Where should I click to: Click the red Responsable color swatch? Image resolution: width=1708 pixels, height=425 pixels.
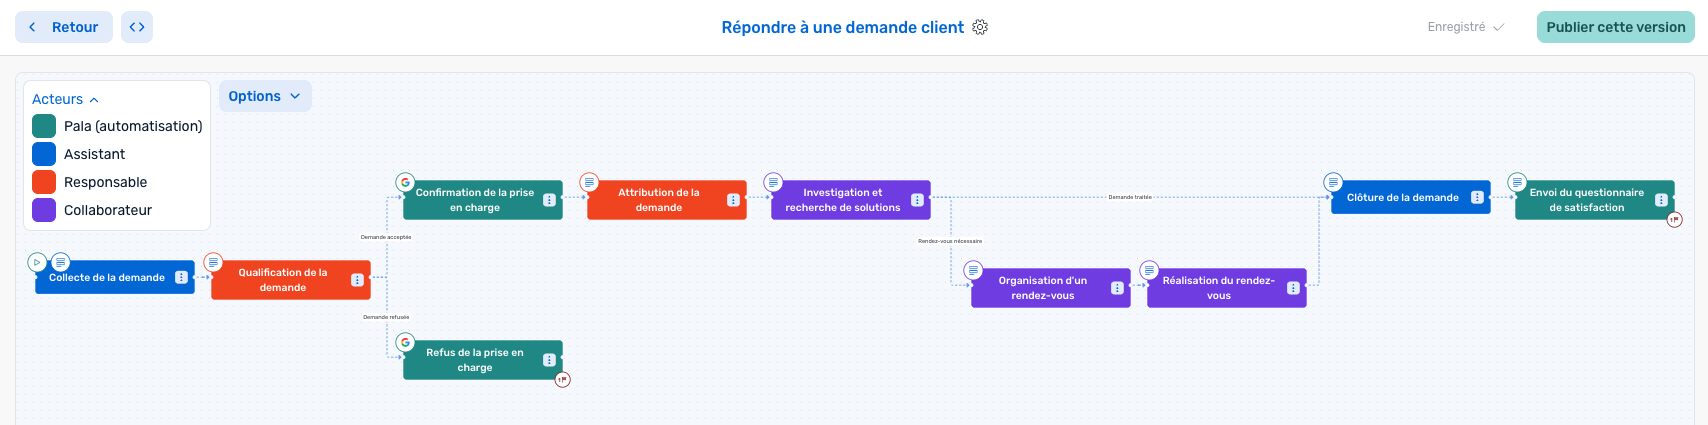click(44, 182)
